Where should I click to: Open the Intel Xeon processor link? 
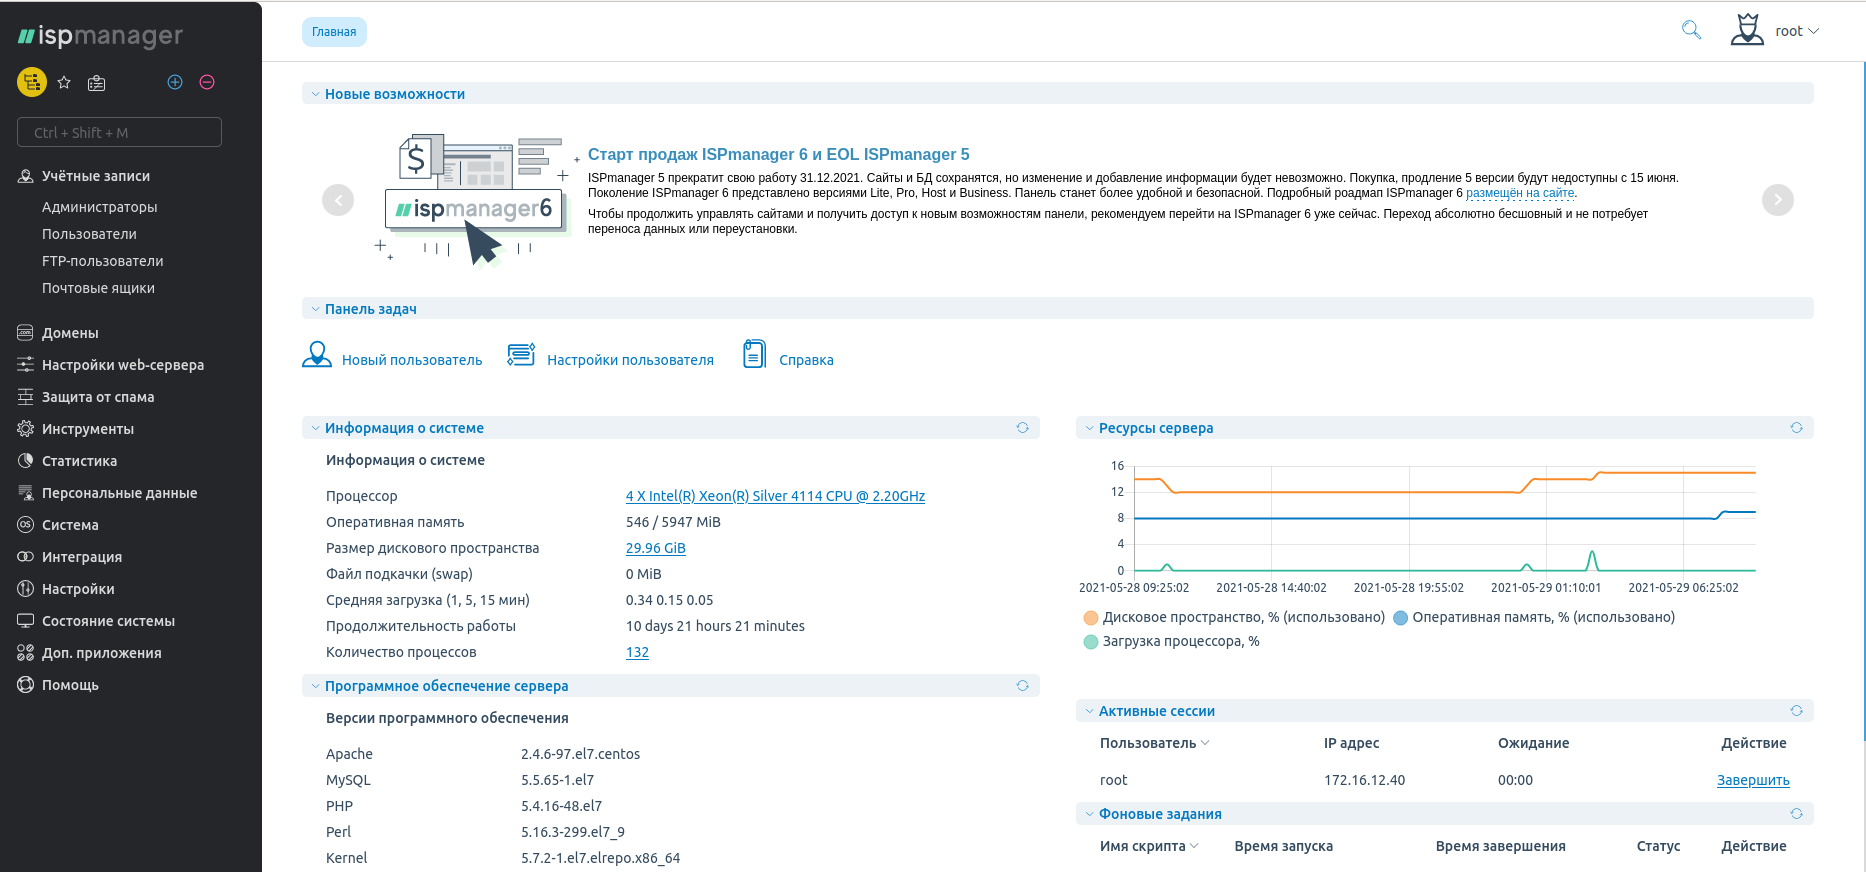coord(775,496)
